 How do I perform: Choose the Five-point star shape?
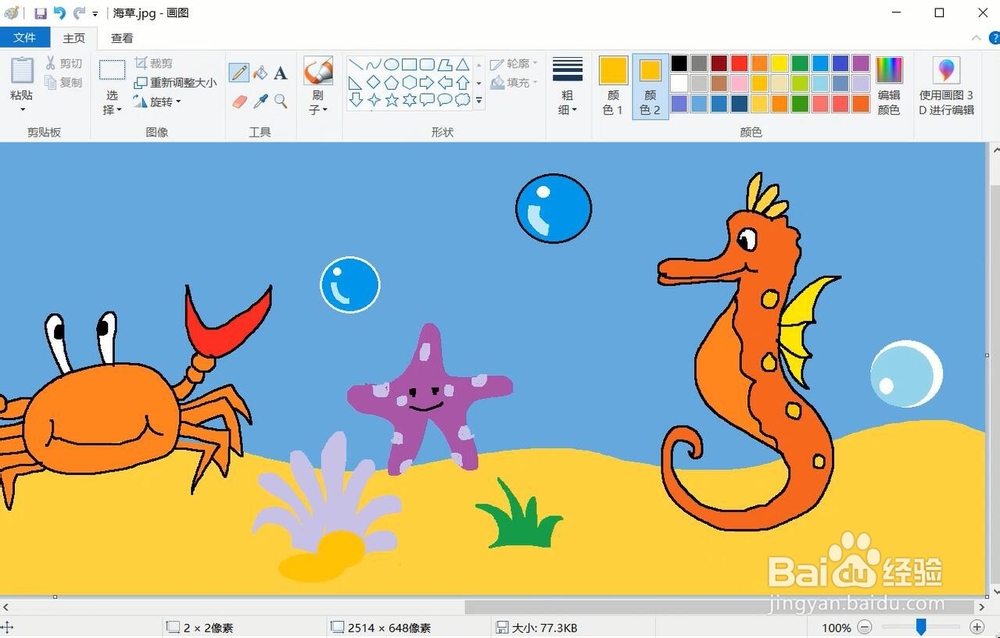pos(392,100)
